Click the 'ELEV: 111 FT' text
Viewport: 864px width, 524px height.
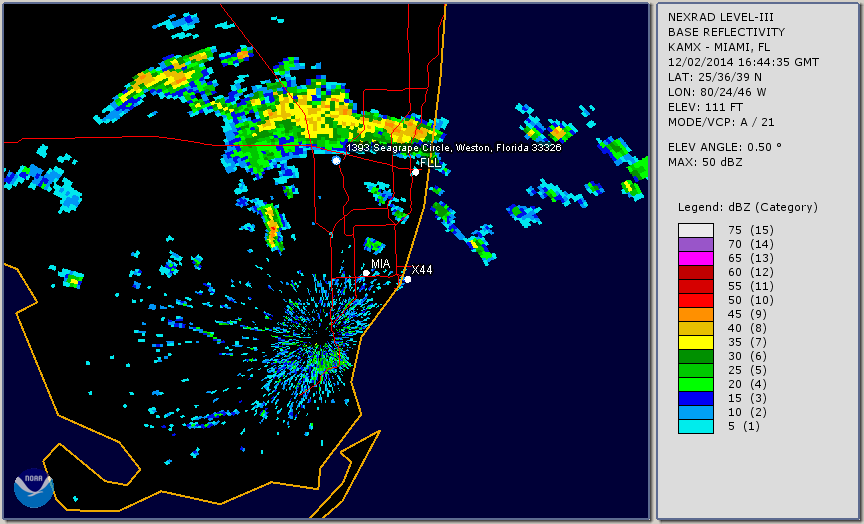pos(705,107)
